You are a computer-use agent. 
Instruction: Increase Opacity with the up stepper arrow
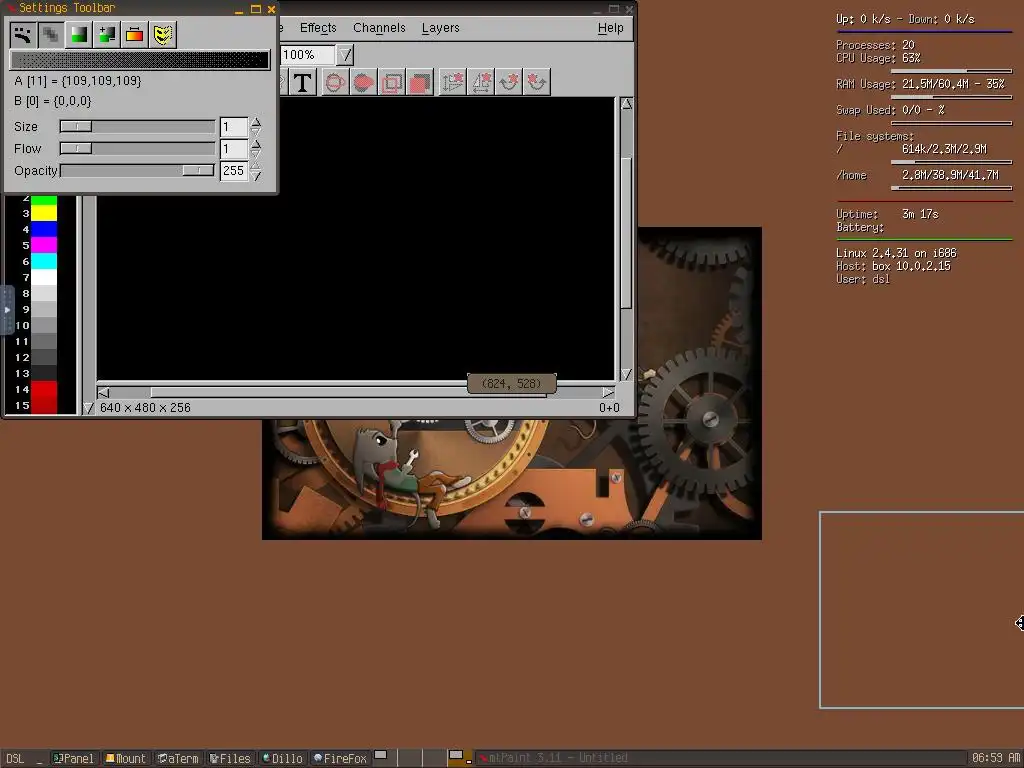point(256,166)
